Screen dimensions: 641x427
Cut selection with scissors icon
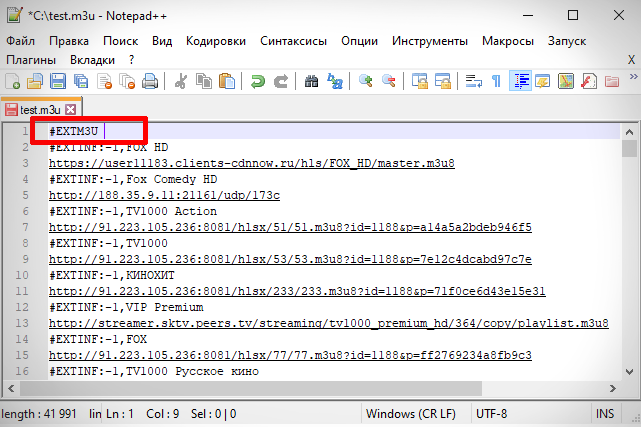coord(181,81)
